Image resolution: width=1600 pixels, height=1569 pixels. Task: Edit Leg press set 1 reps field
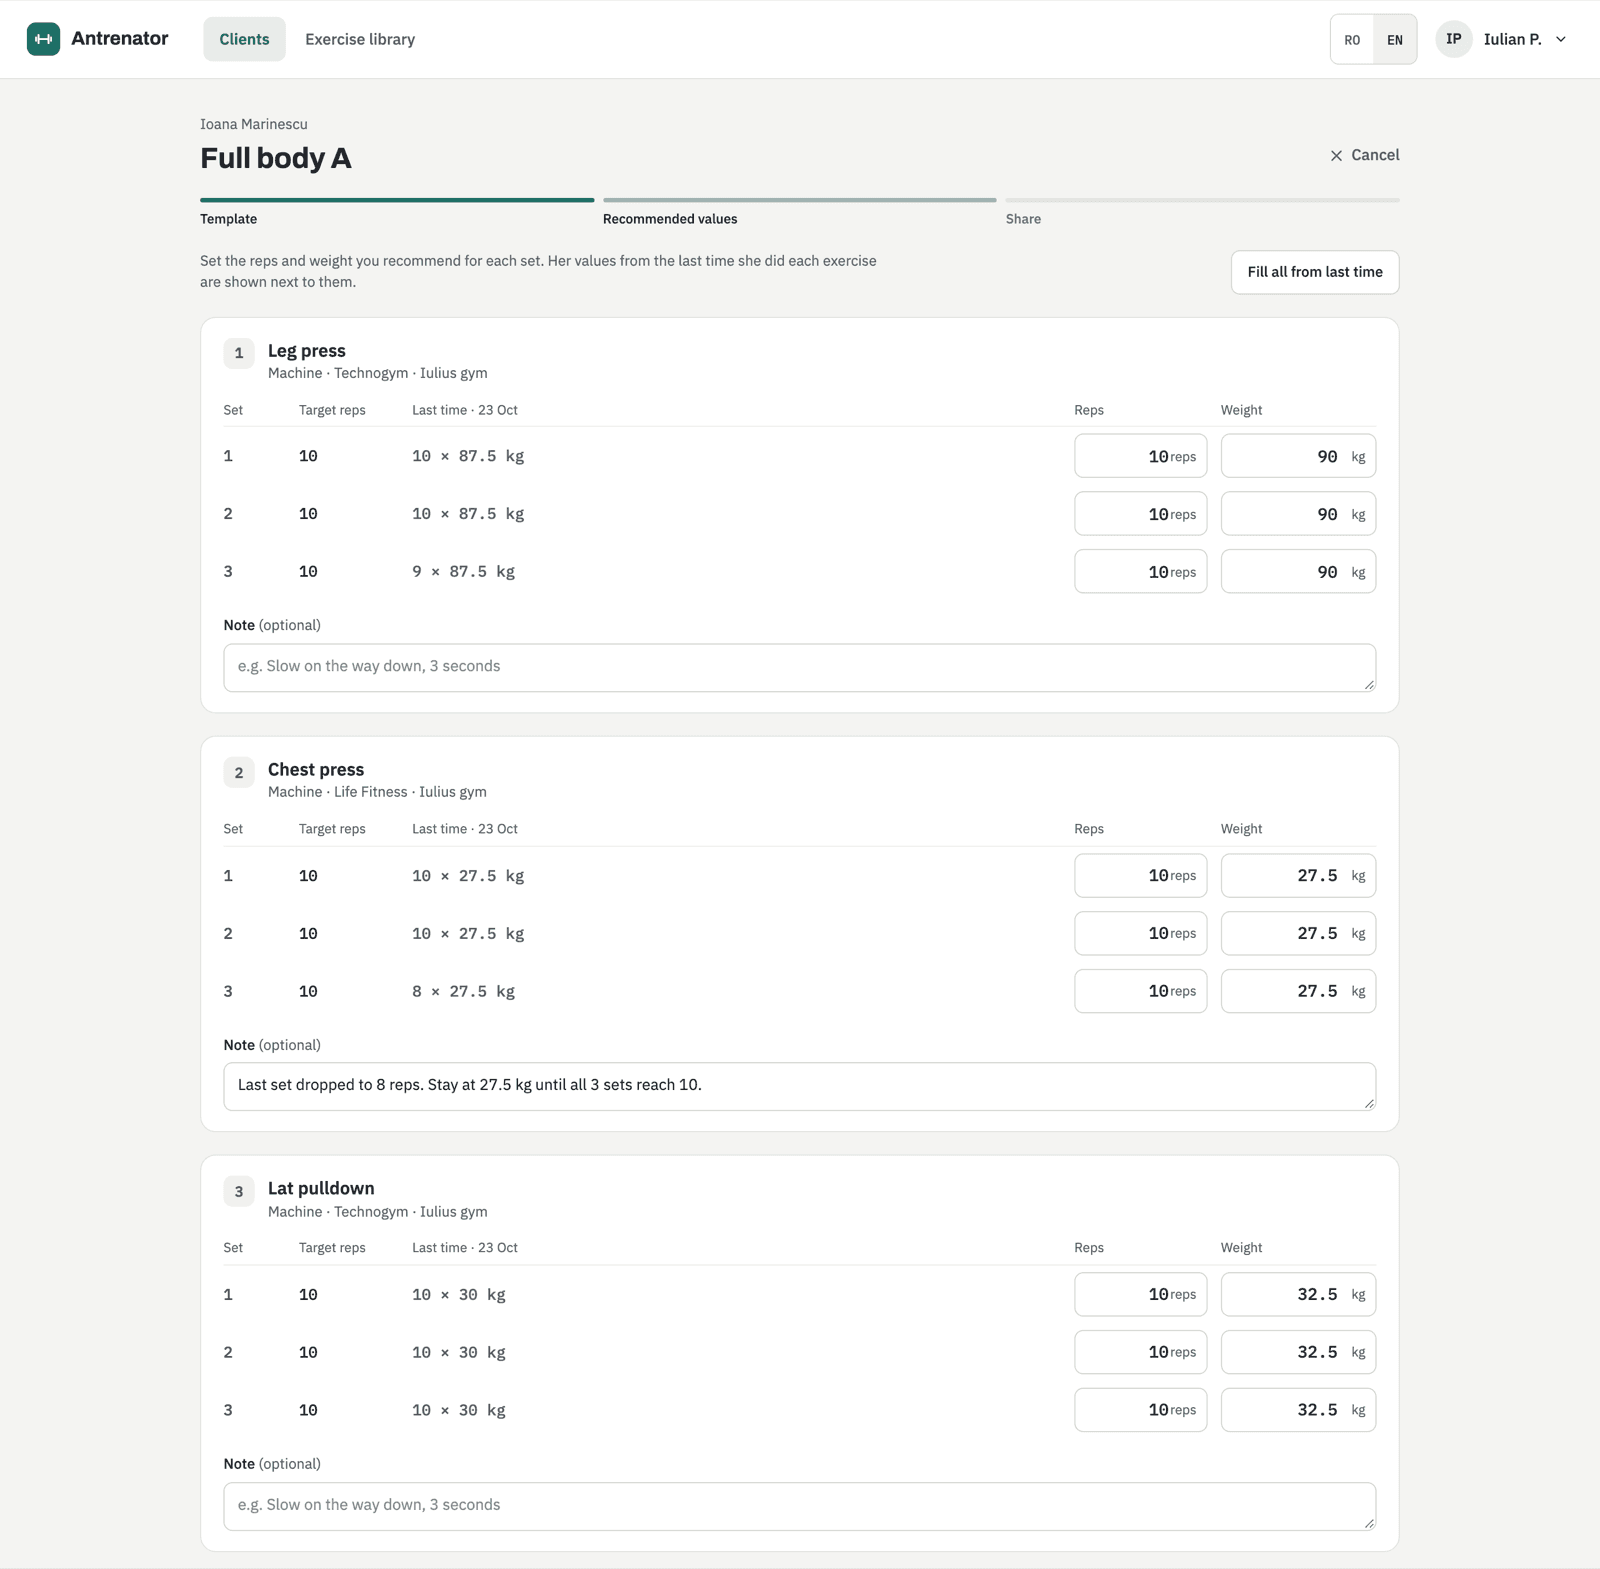point(1140,456)
